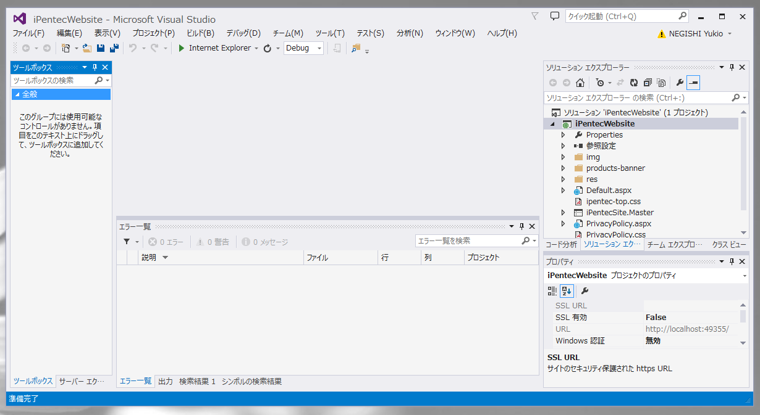Select iPentecSite.Master in Solution Explorer

point(619,212)
